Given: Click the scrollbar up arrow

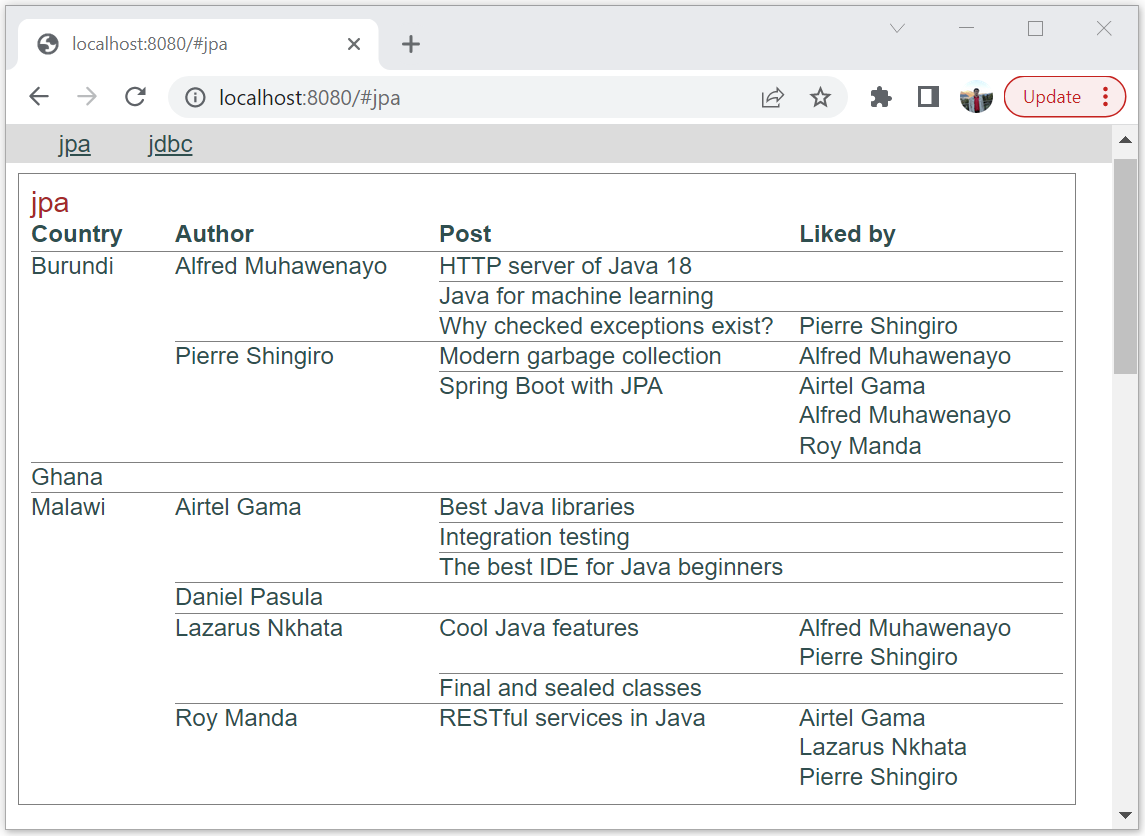Looking at the screenshot, I should pos(1125,140).
